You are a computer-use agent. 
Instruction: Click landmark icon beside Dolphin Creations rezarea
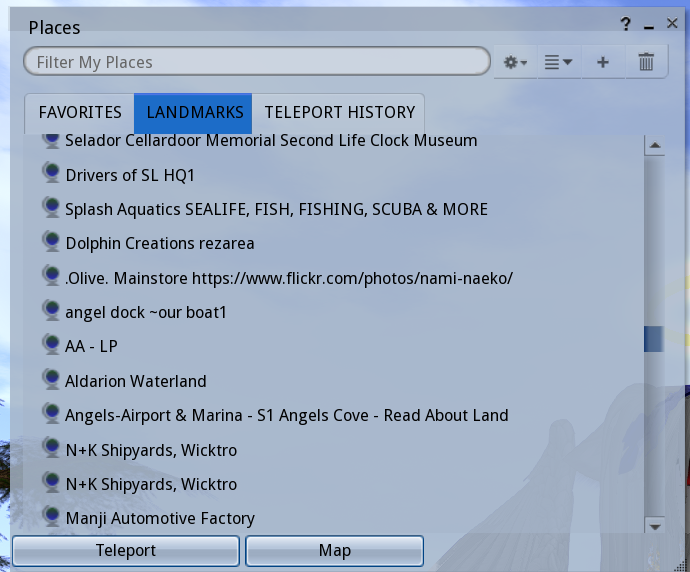pos(51,241)
